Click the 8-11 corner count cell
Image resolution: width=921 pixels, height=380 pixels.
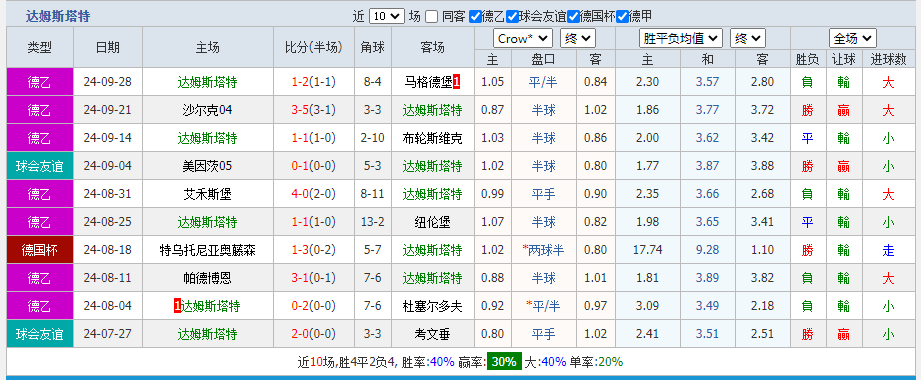tap(373, 194)
